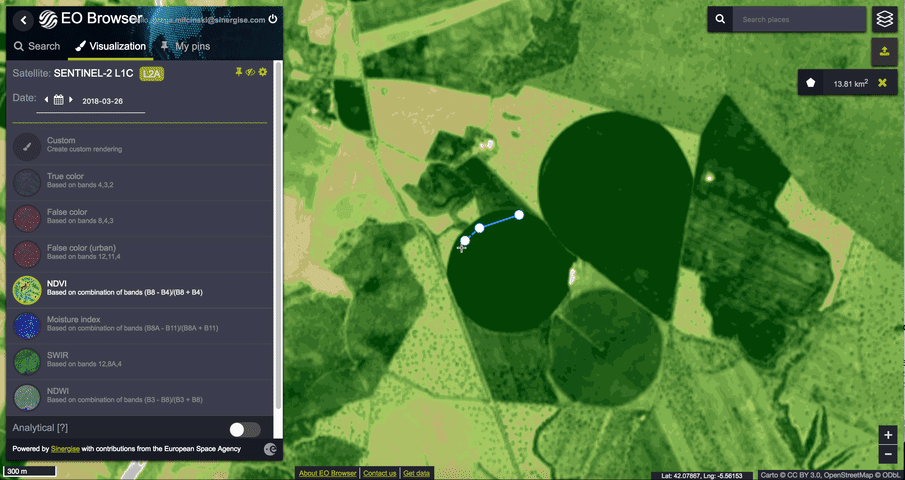Image resolution: width=905 pixels, height=480 pixels.
Task: Remove the drawn area with yellow X
Action: 882,83
